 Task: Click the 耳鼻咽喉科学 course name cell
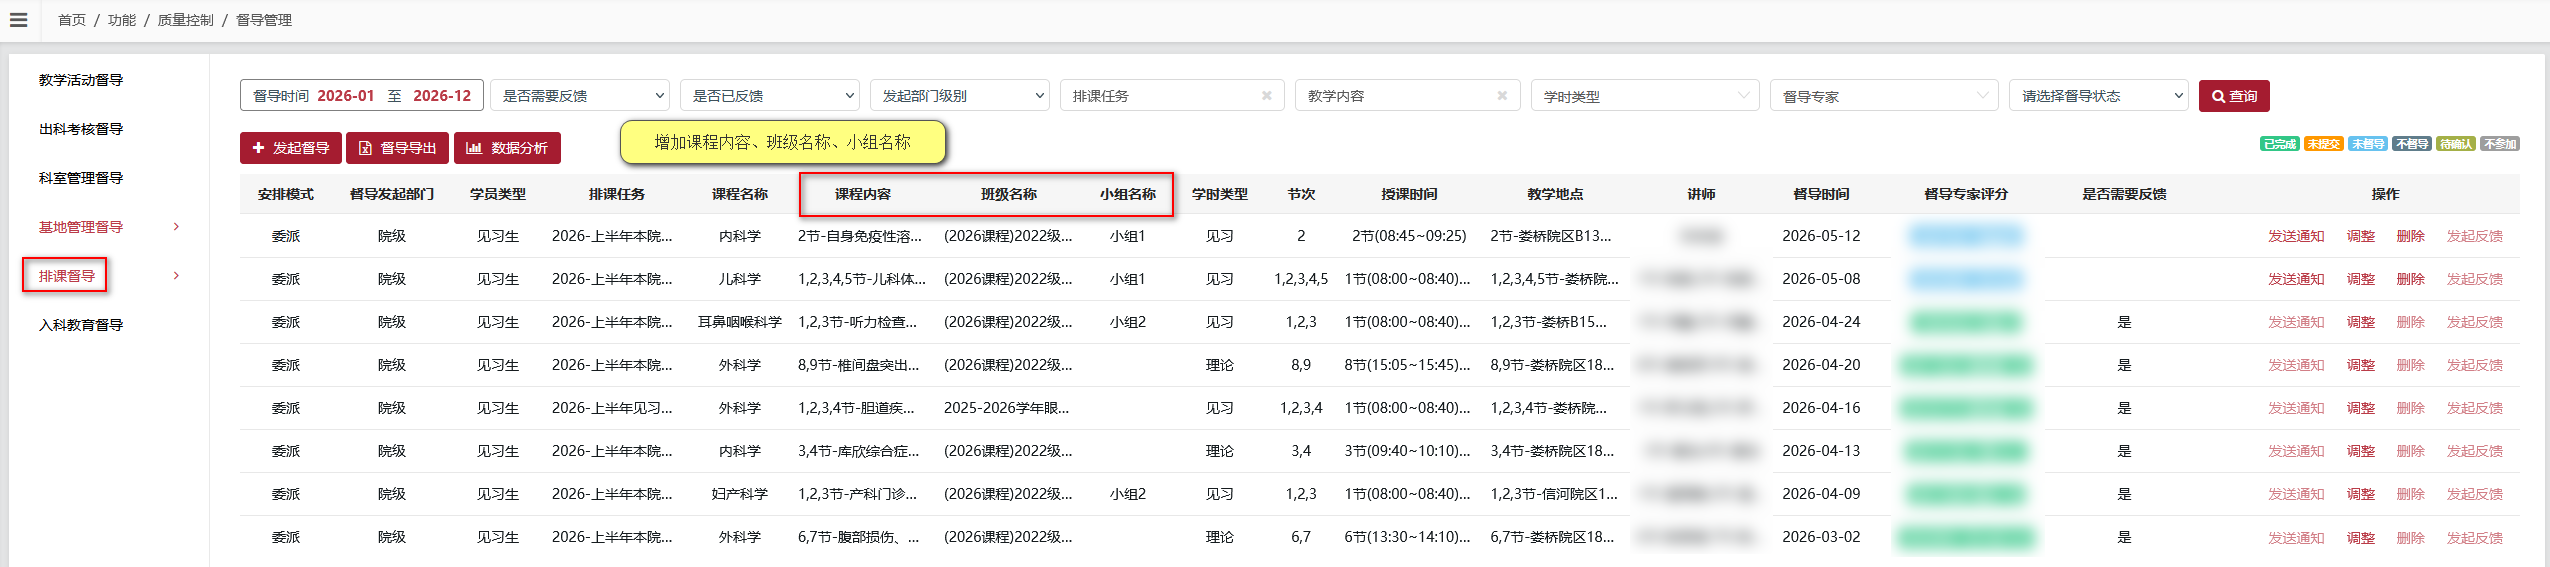[740, 322]
